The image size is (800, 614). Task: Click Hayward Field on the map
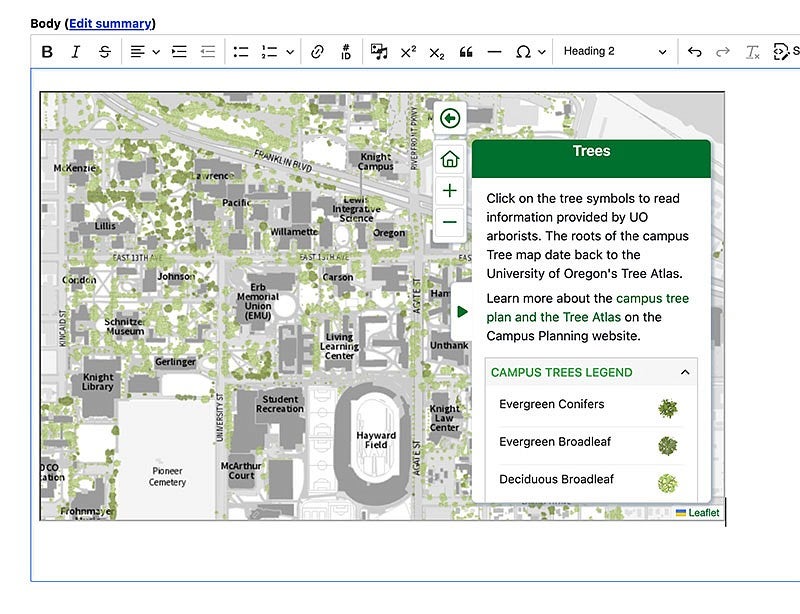tap(376, 440)
